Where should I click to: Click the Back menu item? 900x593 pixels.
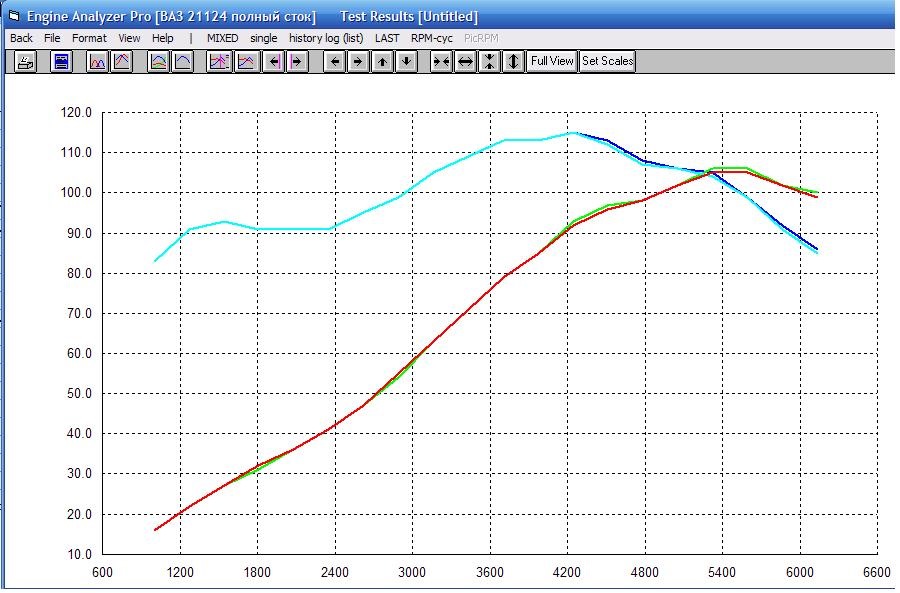pos(21,38)
